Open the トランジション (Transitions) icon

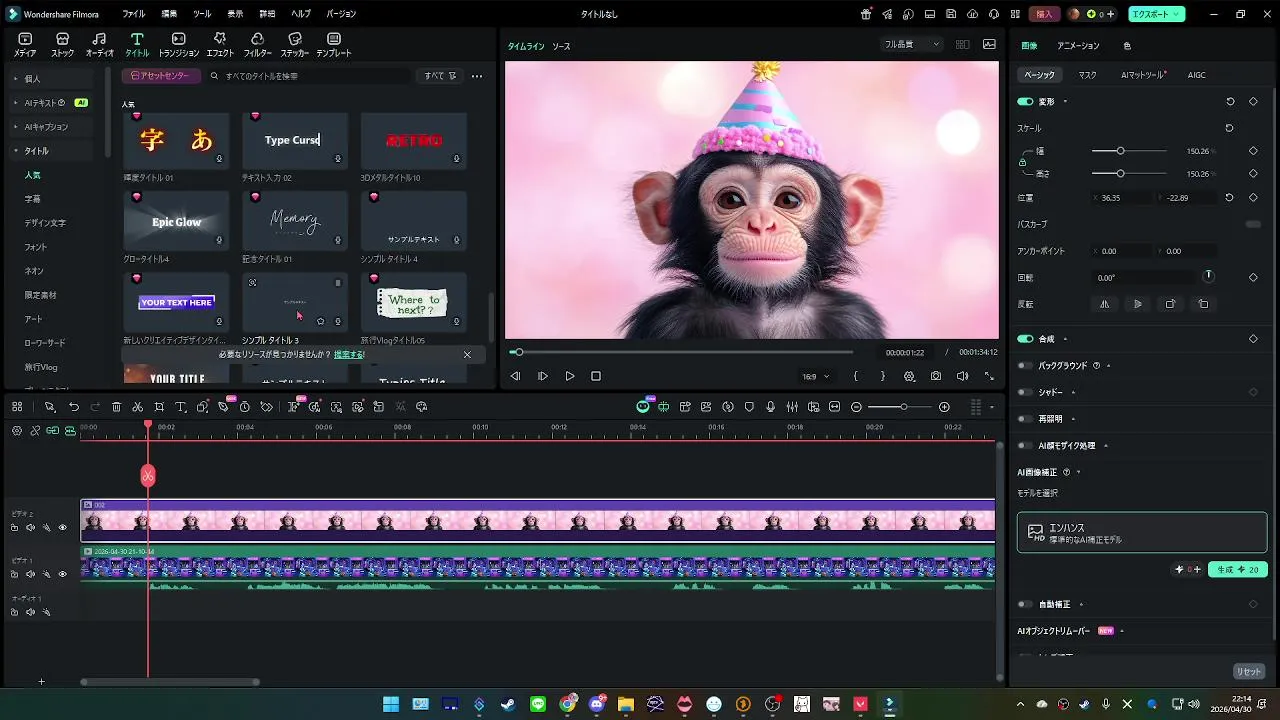178,44
